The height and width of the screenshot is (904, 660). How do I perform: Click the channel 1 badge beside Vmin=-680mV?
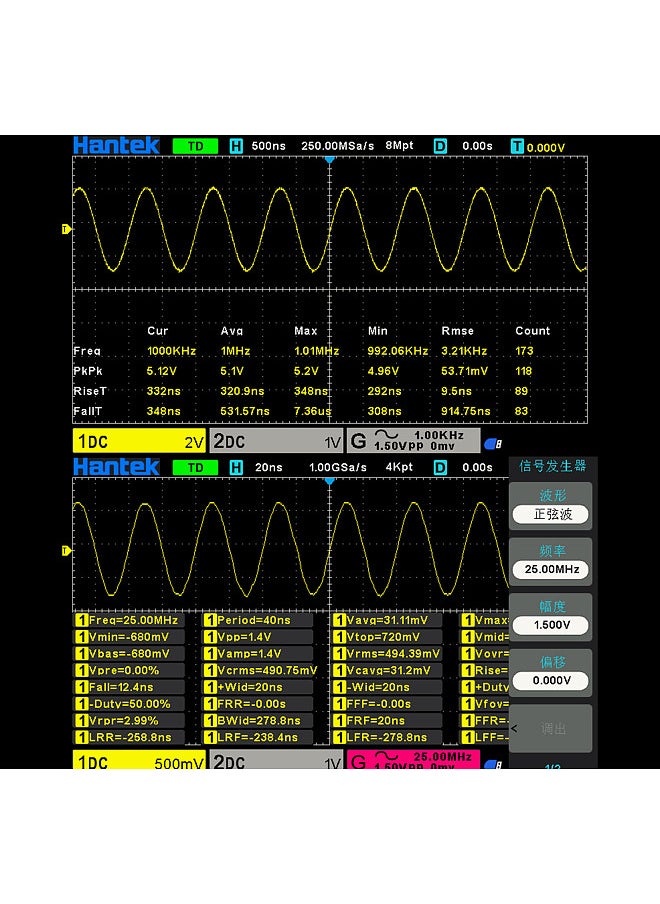(x=81, y=637)
